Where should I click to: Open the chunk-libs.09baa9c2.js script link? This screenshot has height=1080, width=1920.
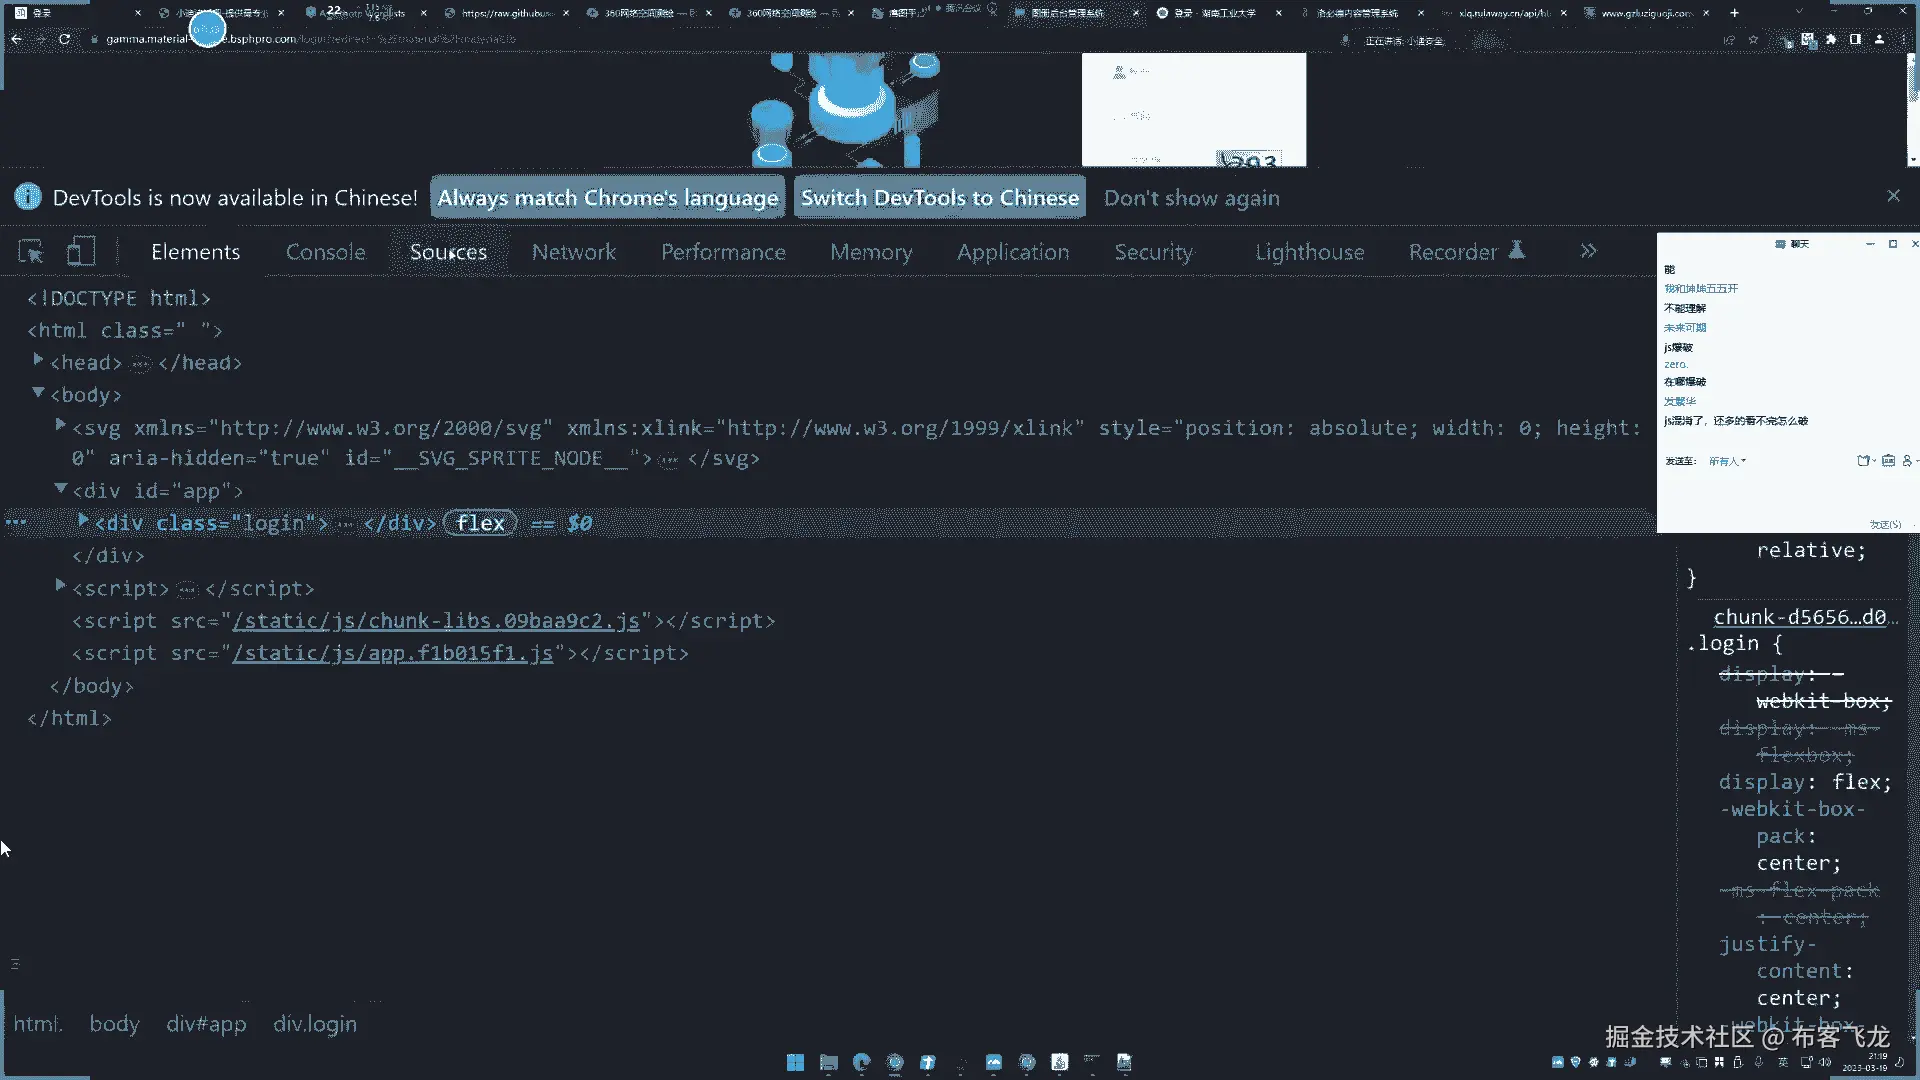pyautogui.click(x=435, y=621)
